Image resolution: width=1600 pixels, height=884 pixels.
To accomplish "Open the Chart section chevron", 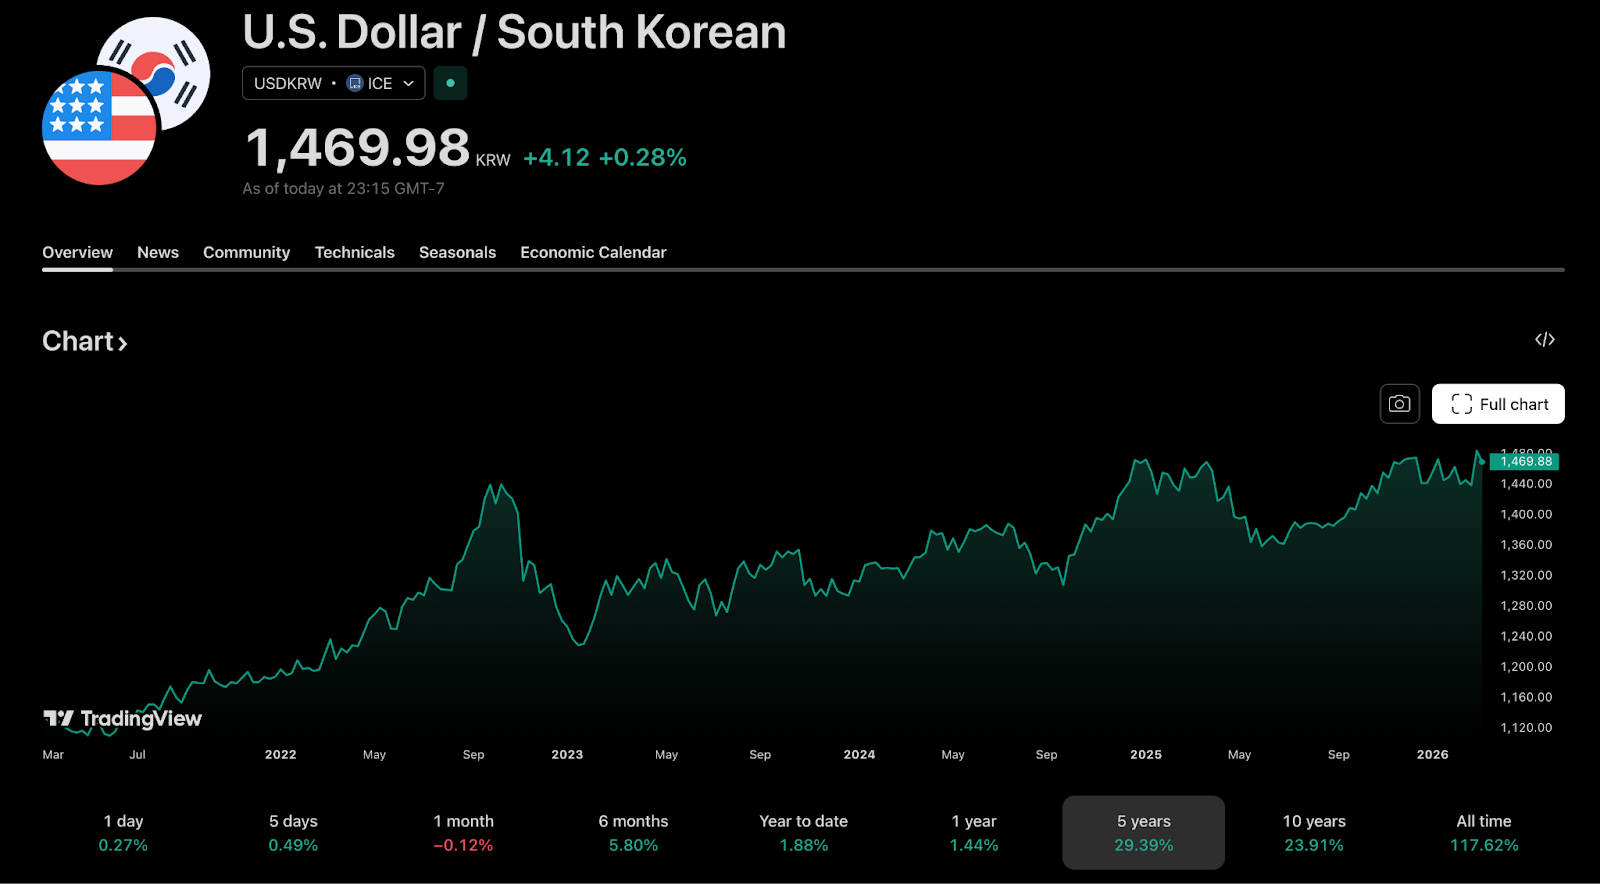I will [x=122, y=343].
